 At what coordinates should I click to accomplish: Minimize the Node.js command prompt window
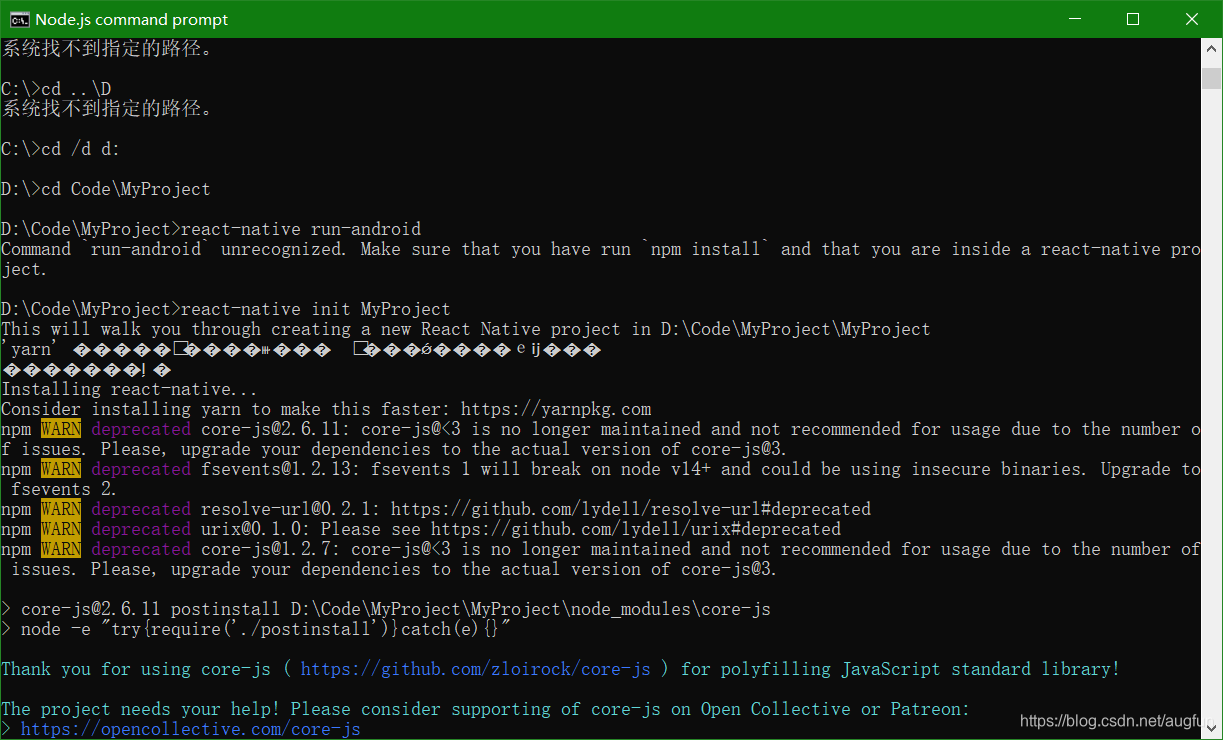click(1073, 19)
